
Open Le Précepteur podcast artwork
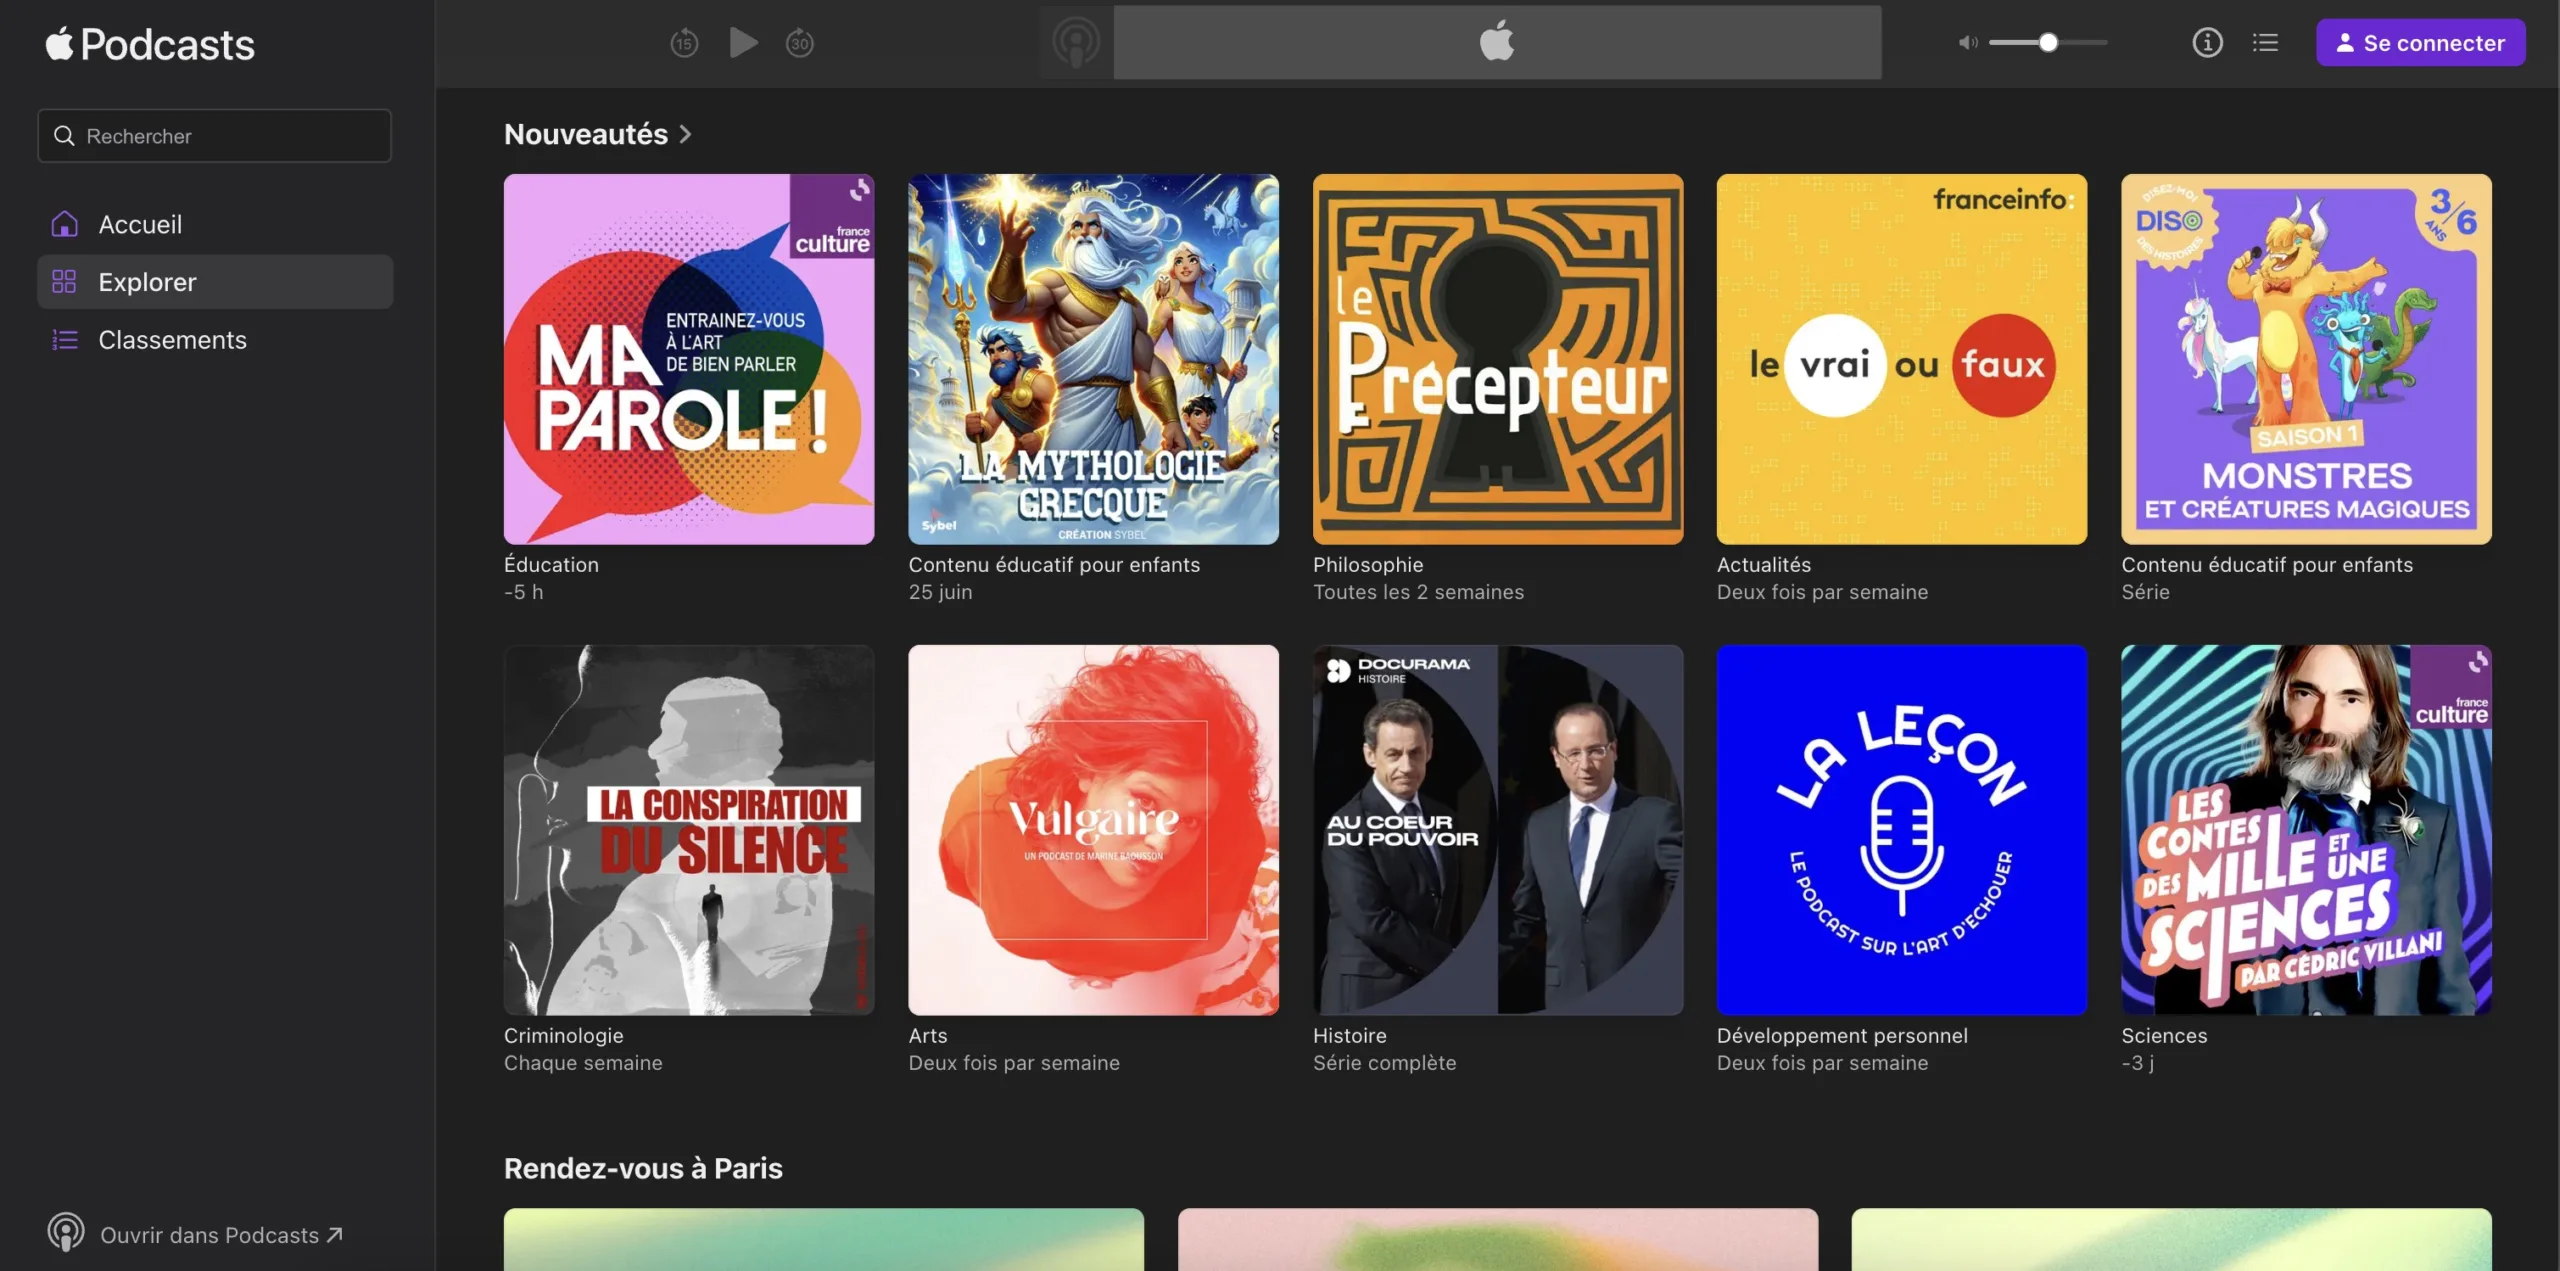pos(1498,360)
